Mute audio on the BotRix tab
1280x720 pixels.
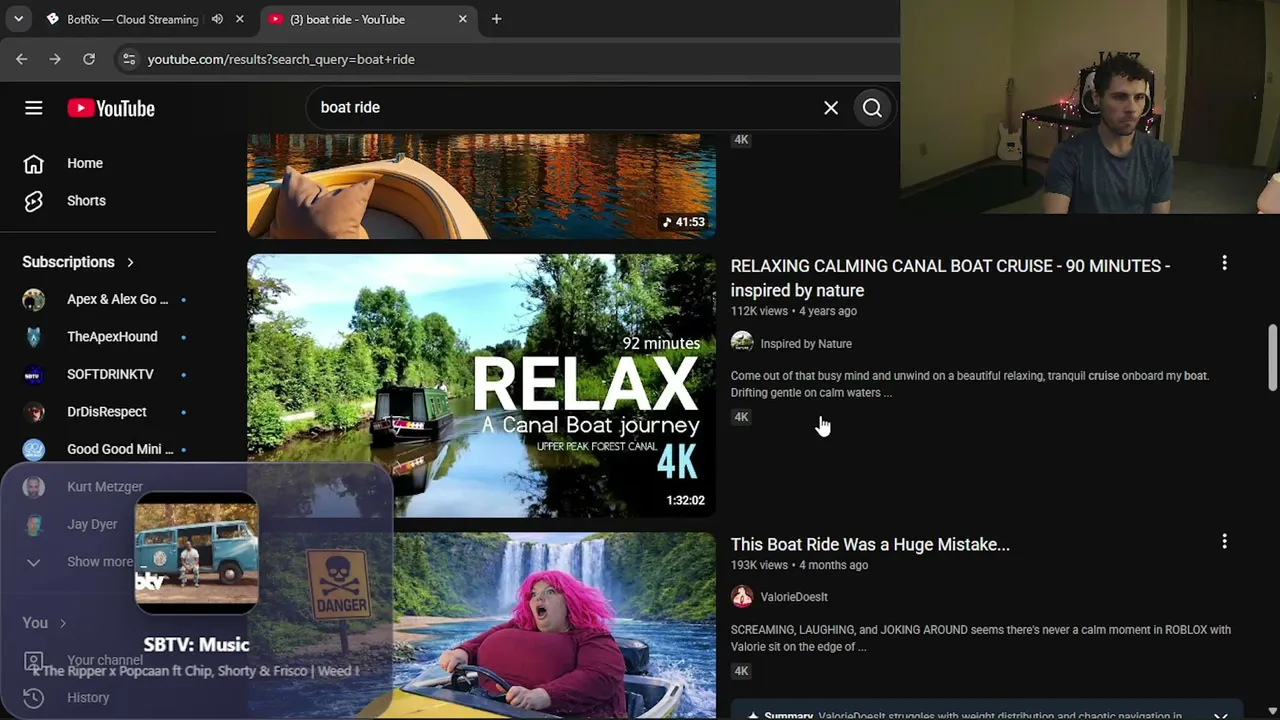point(217,19)
